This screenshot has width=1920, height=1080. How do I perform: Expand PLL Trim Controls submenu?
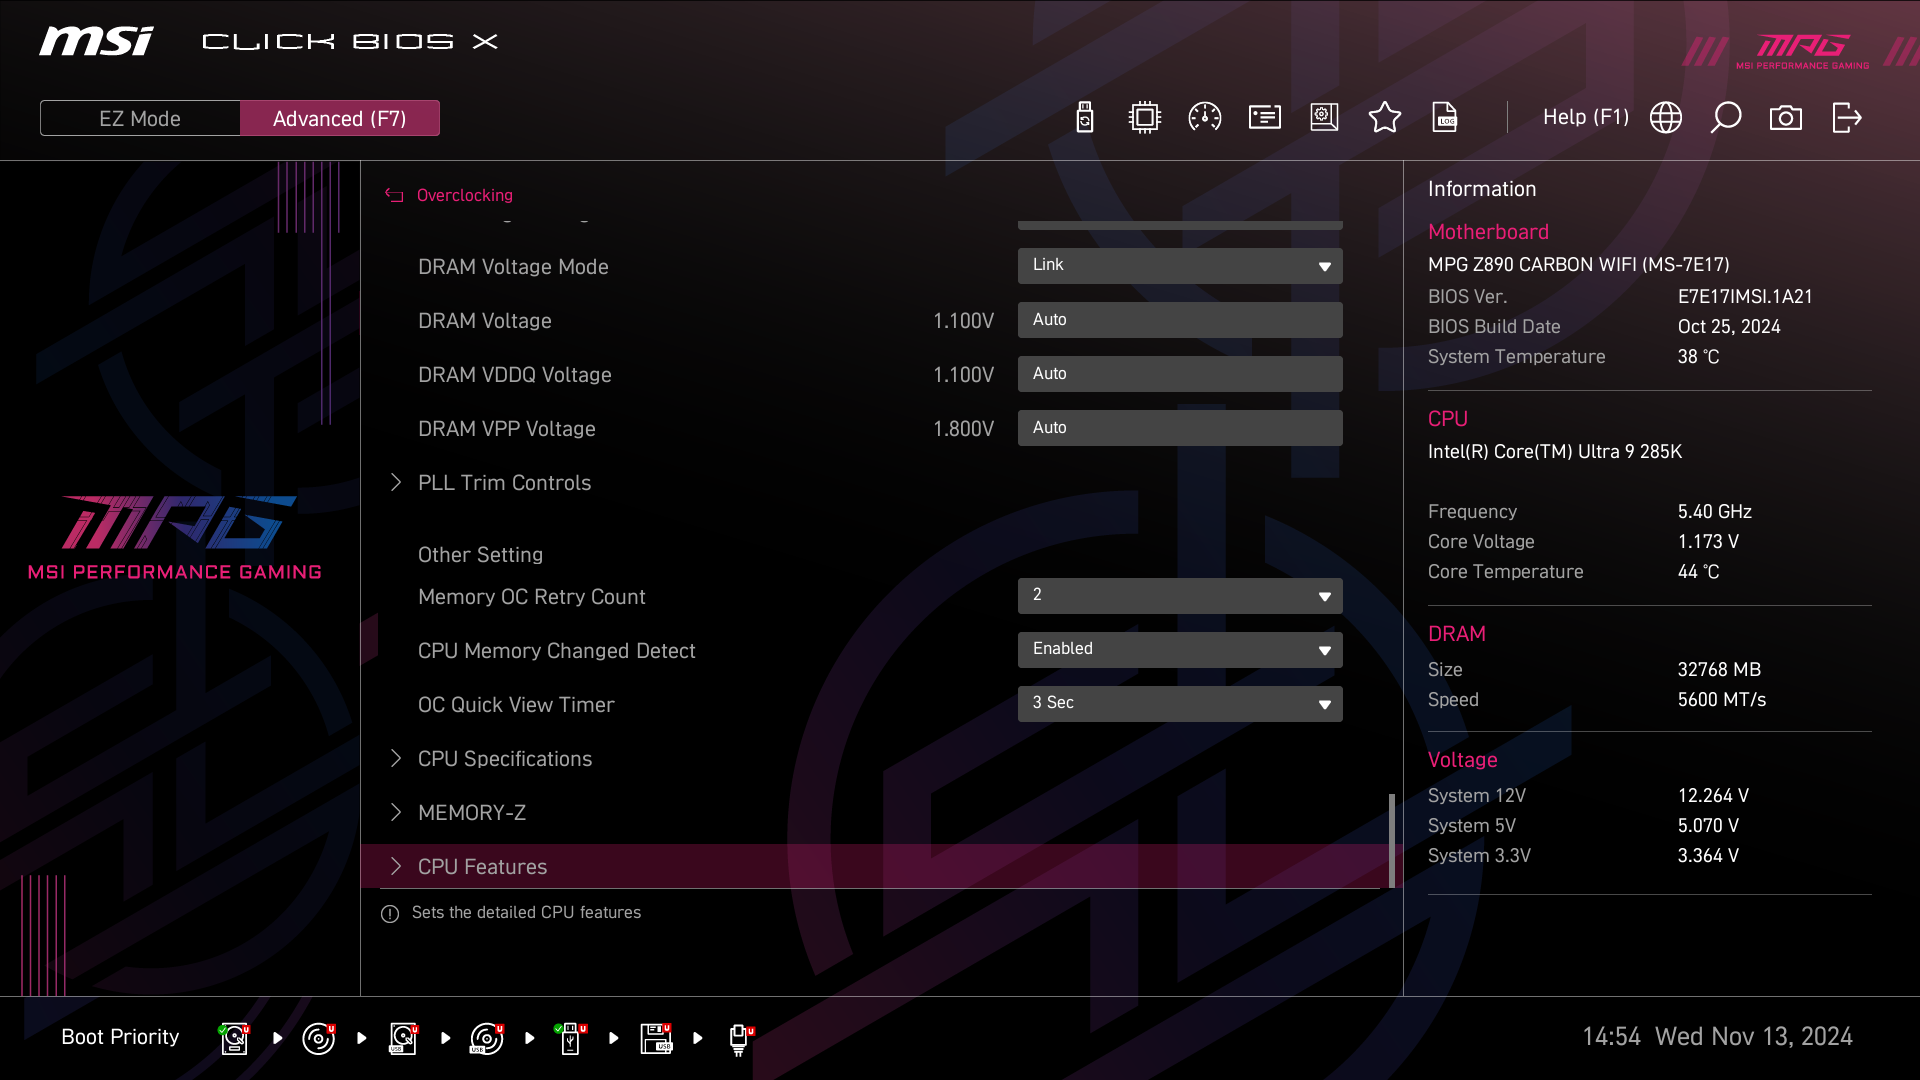click(504, 483)
